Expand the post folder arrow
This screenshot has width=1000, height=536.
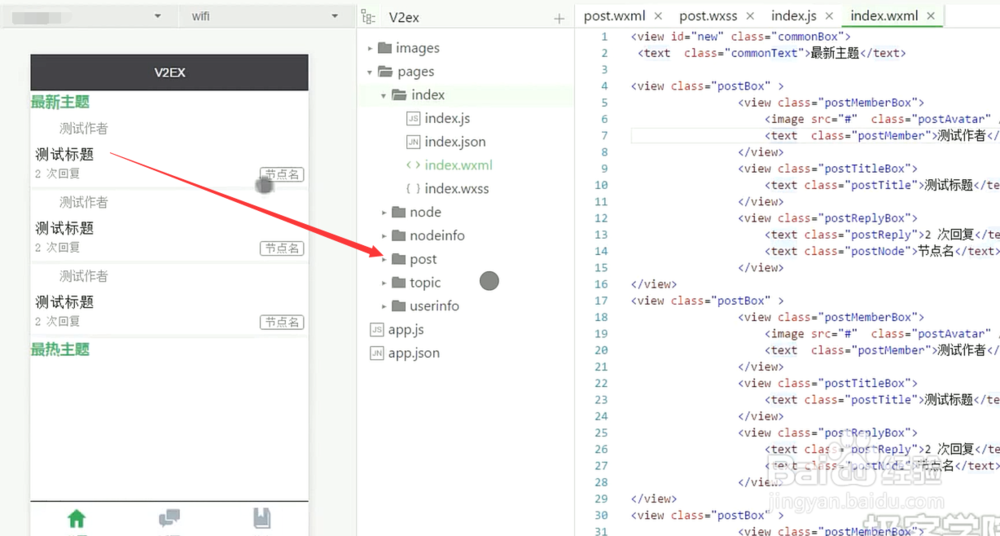tap(384, 260)
